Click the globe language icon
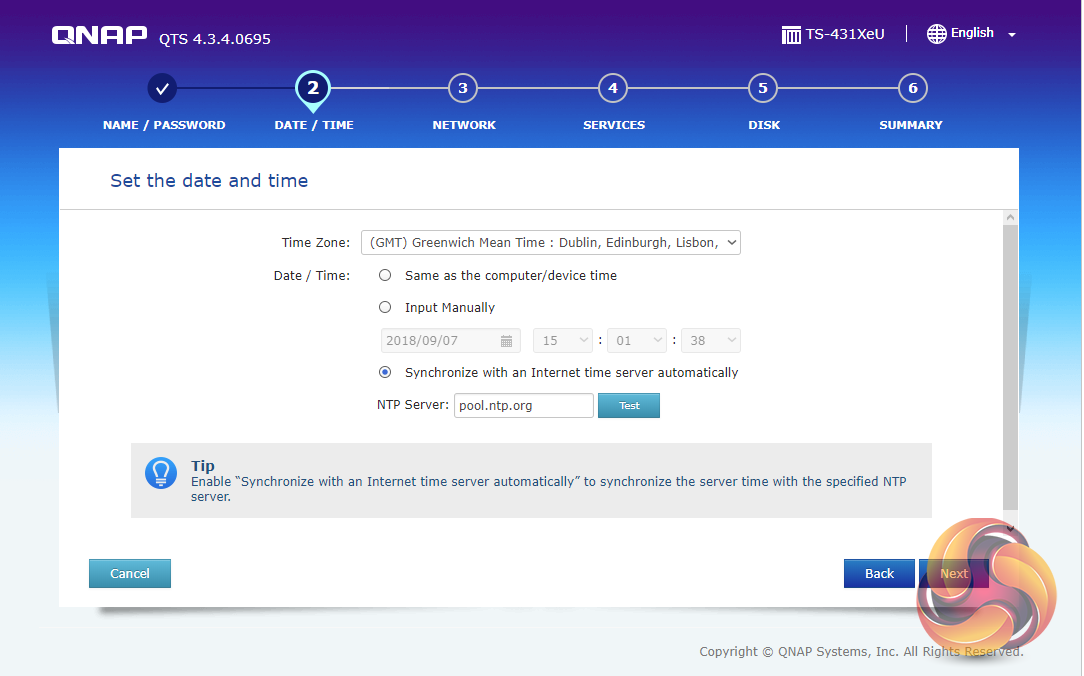 (x=936, y=34)
